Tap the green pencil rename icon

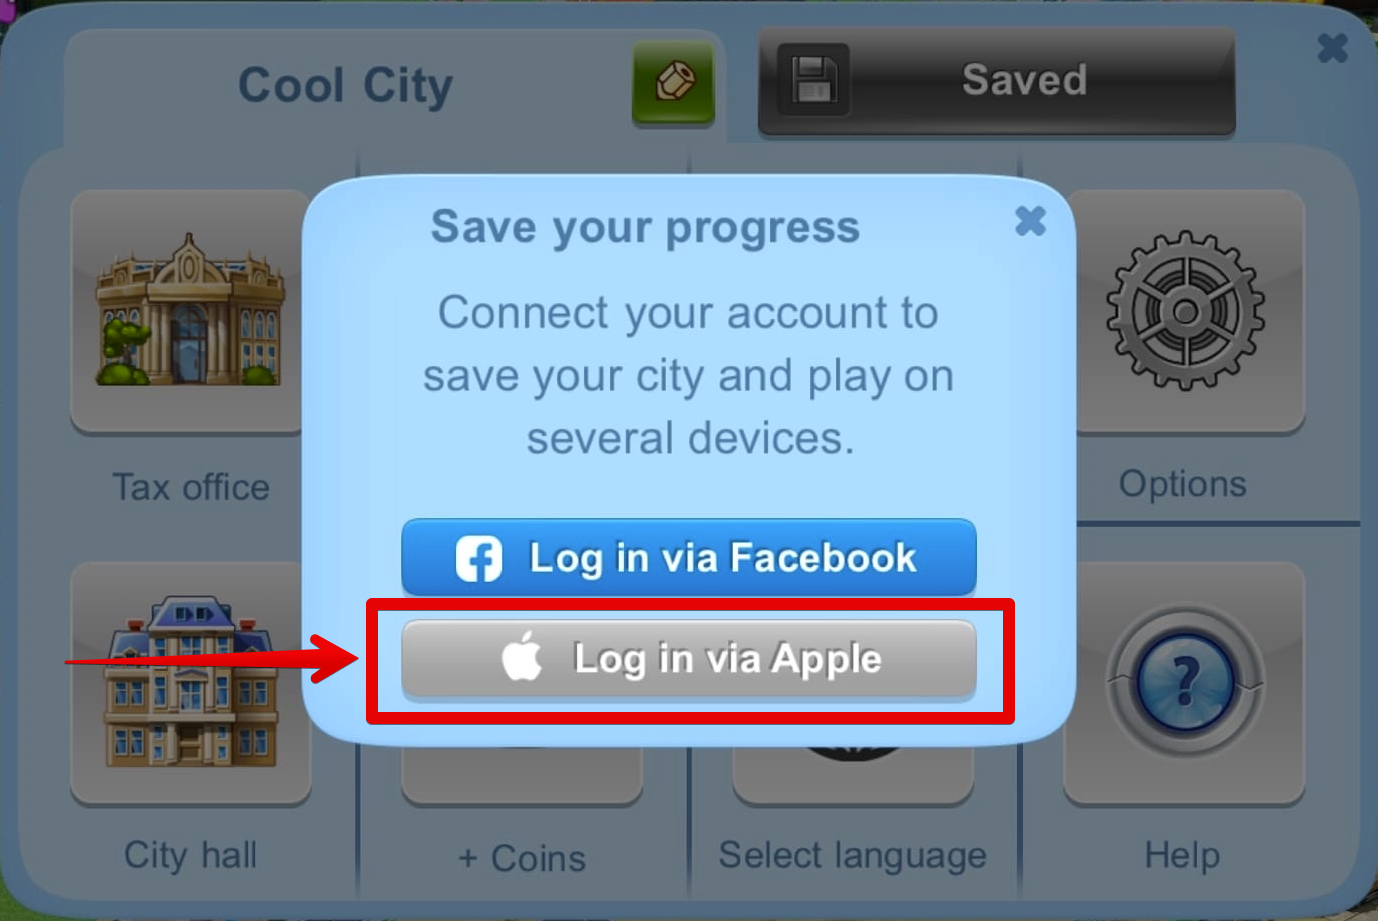[673, 84]
